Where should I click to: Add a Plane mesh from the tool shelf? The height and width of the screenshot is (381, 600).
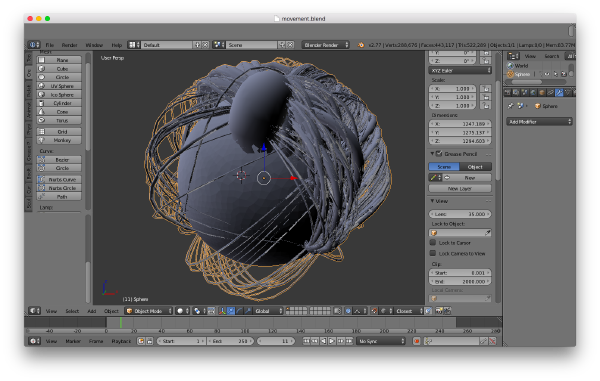59,60
